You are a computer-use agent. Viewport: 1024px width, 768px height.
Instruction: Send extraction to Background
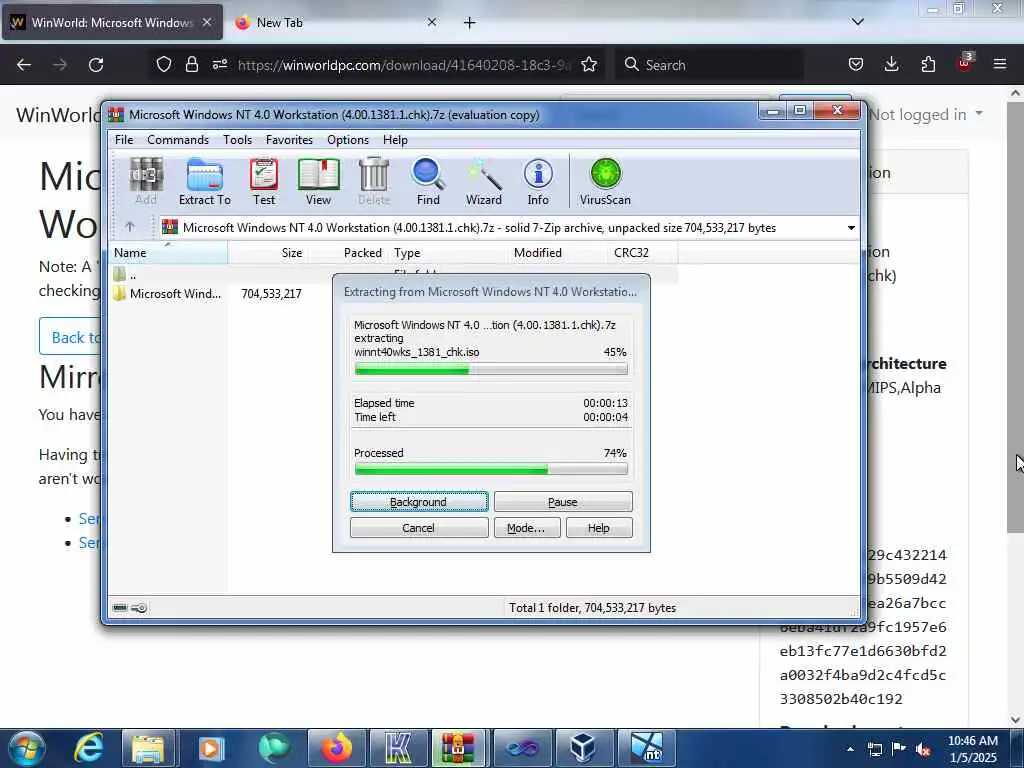point(419,502)
